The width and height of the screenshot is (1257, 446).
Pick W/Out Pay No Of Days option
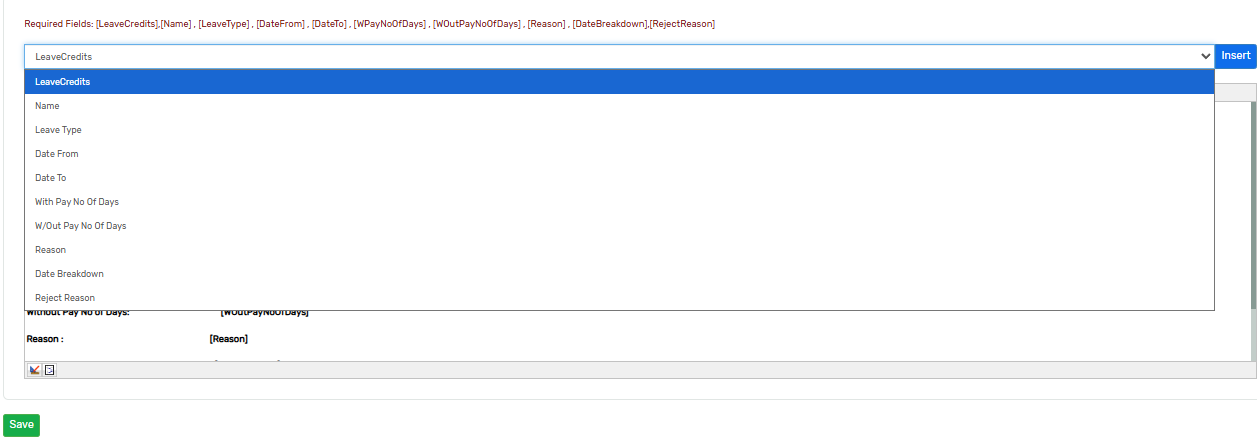[x=619, y=226]
